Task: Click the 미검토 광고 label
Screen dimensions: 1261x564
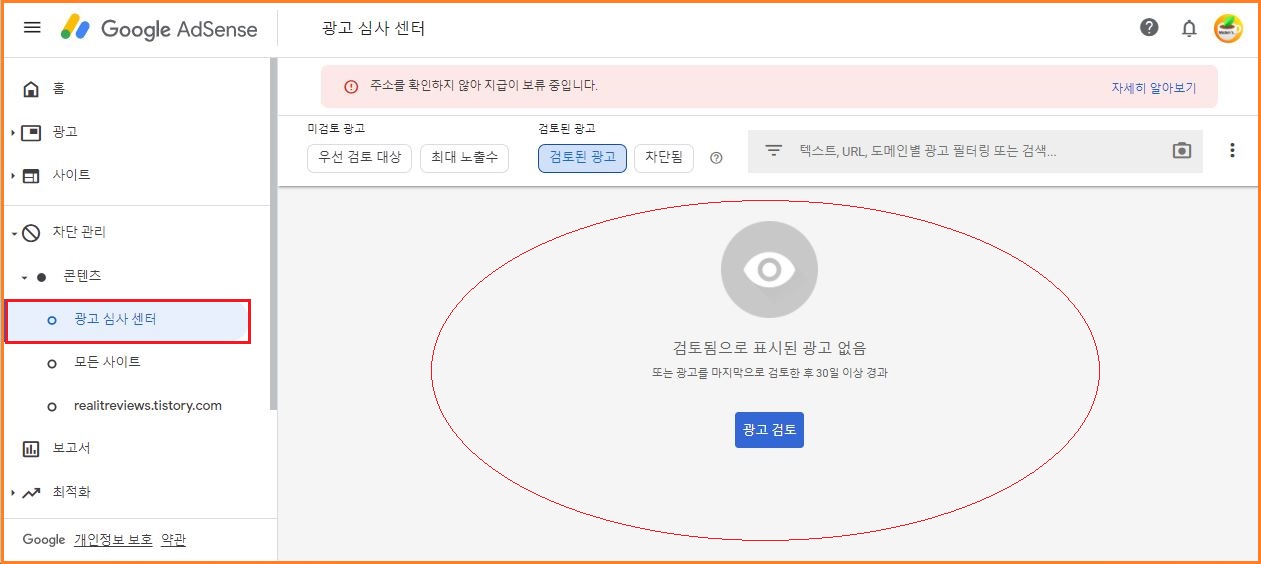Action: point(336,129)
